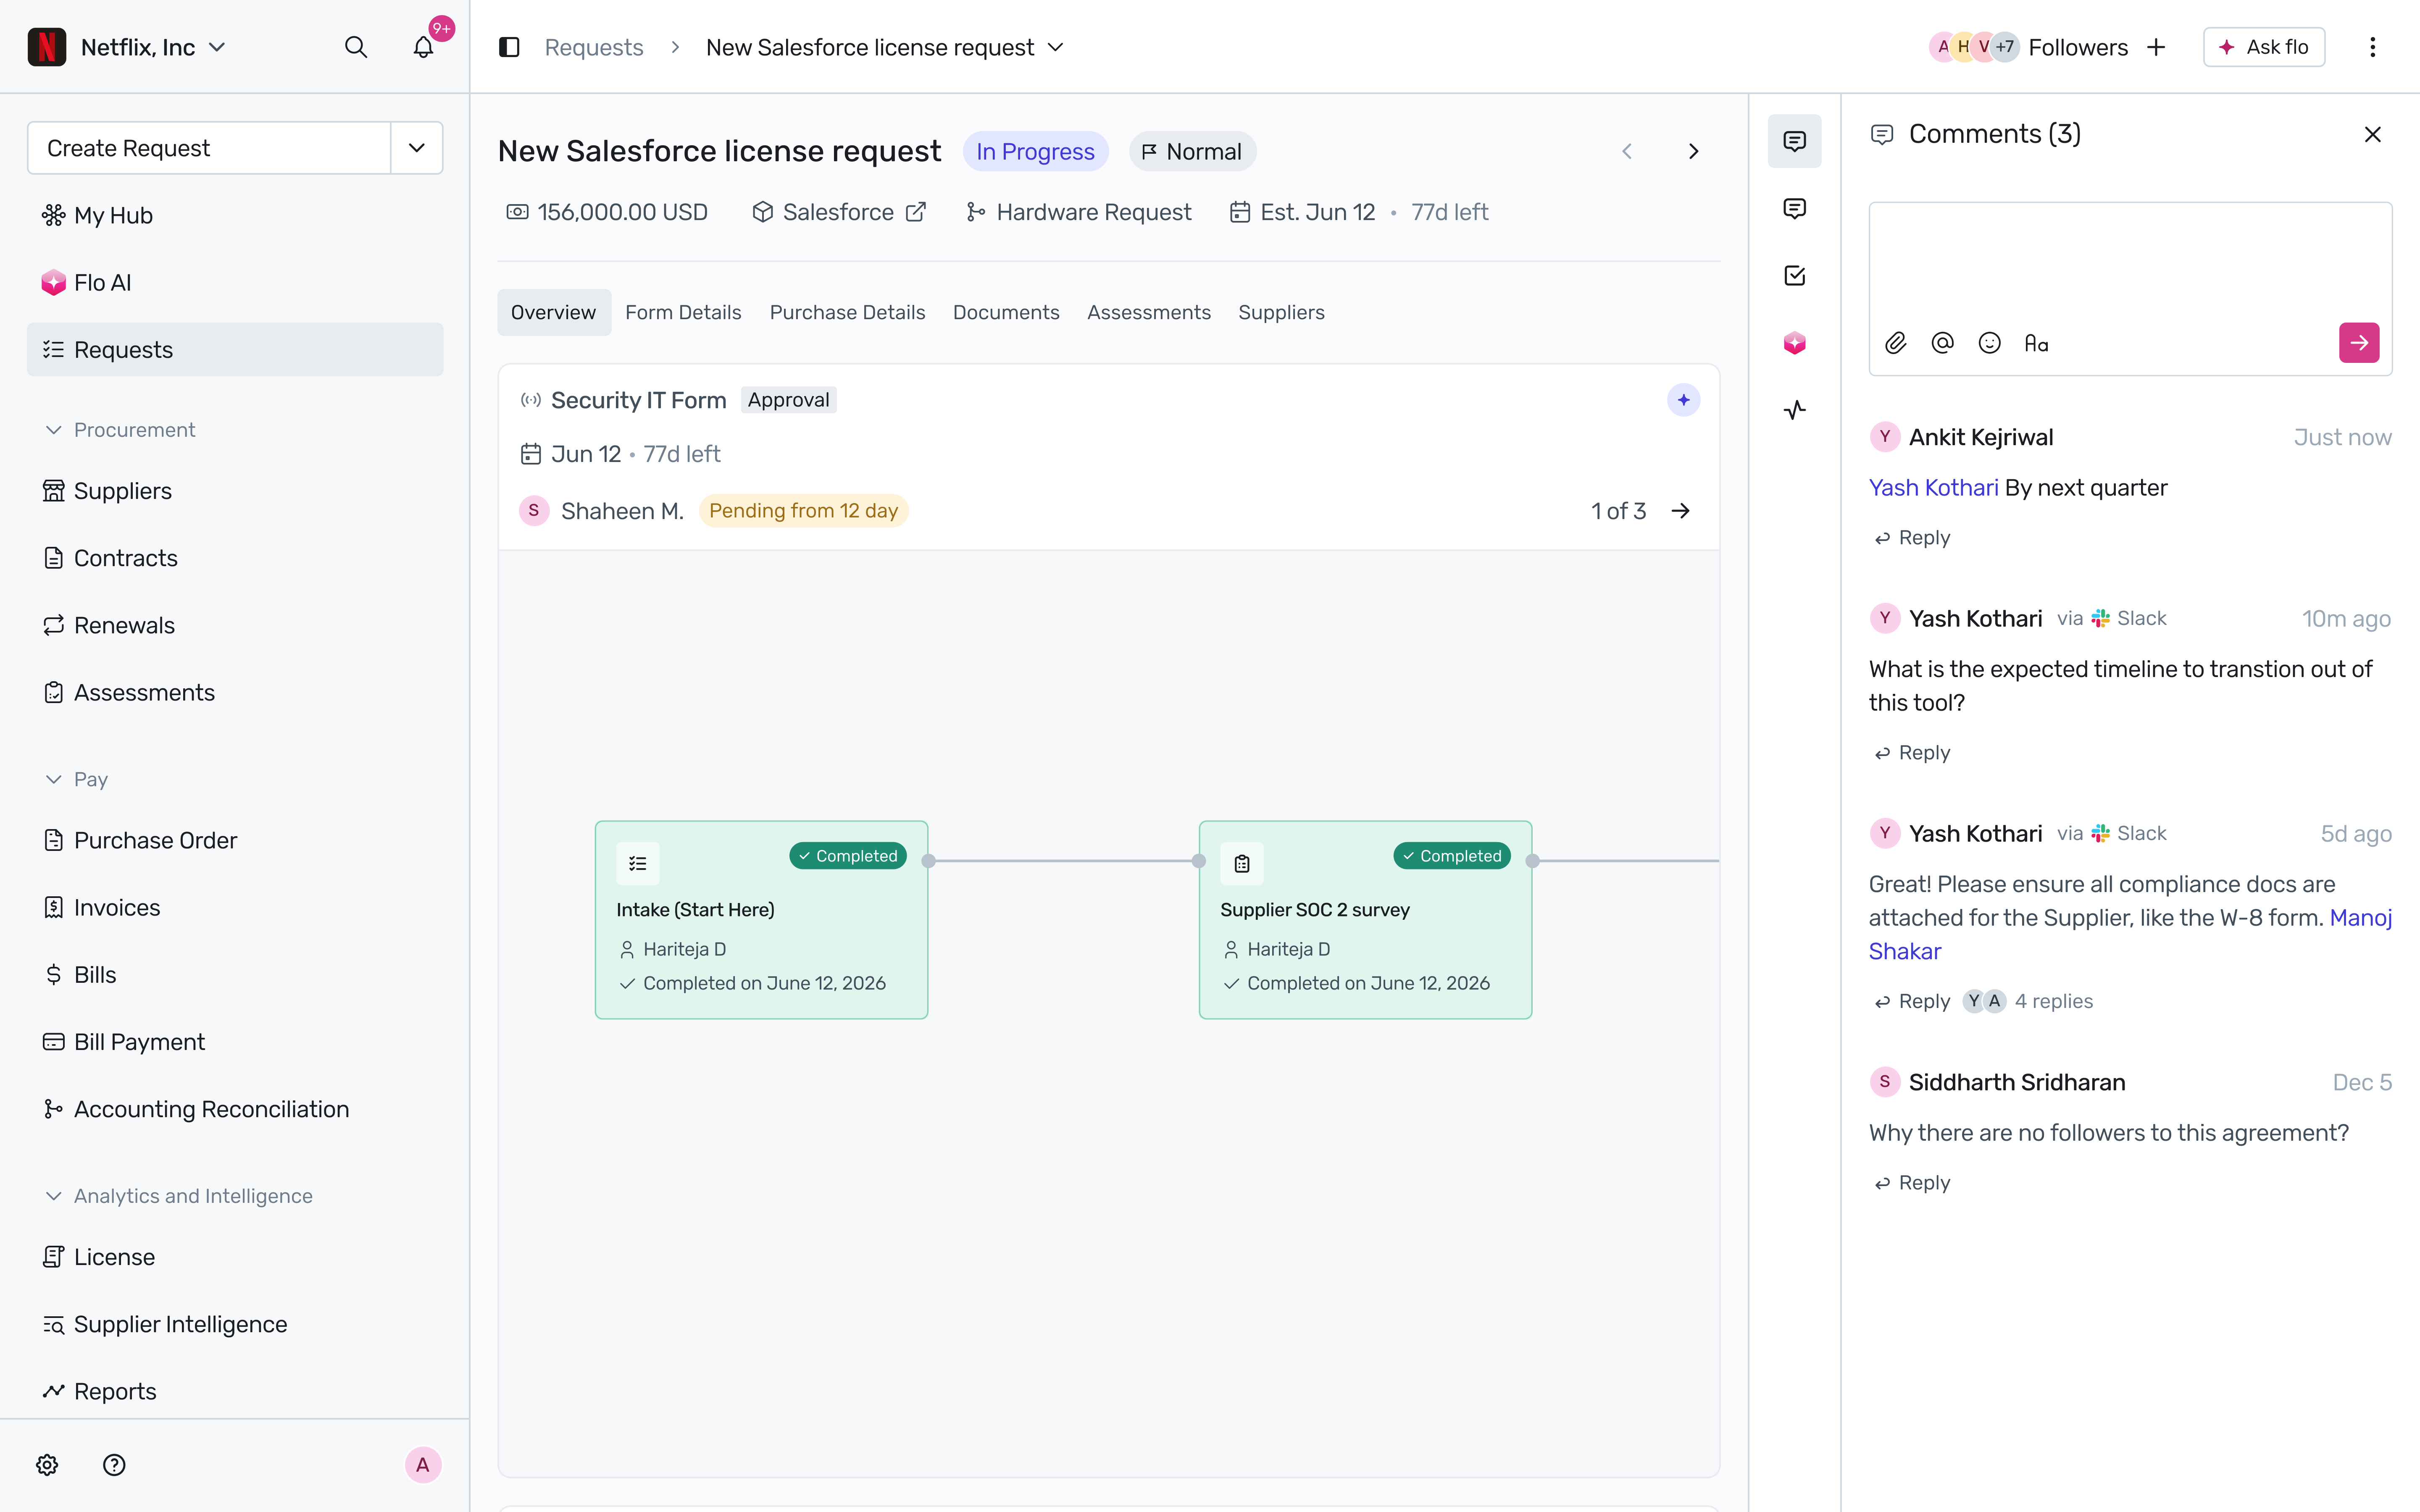
Task: Open the three-dot more options menu
Action: [x=2372, y=47]
